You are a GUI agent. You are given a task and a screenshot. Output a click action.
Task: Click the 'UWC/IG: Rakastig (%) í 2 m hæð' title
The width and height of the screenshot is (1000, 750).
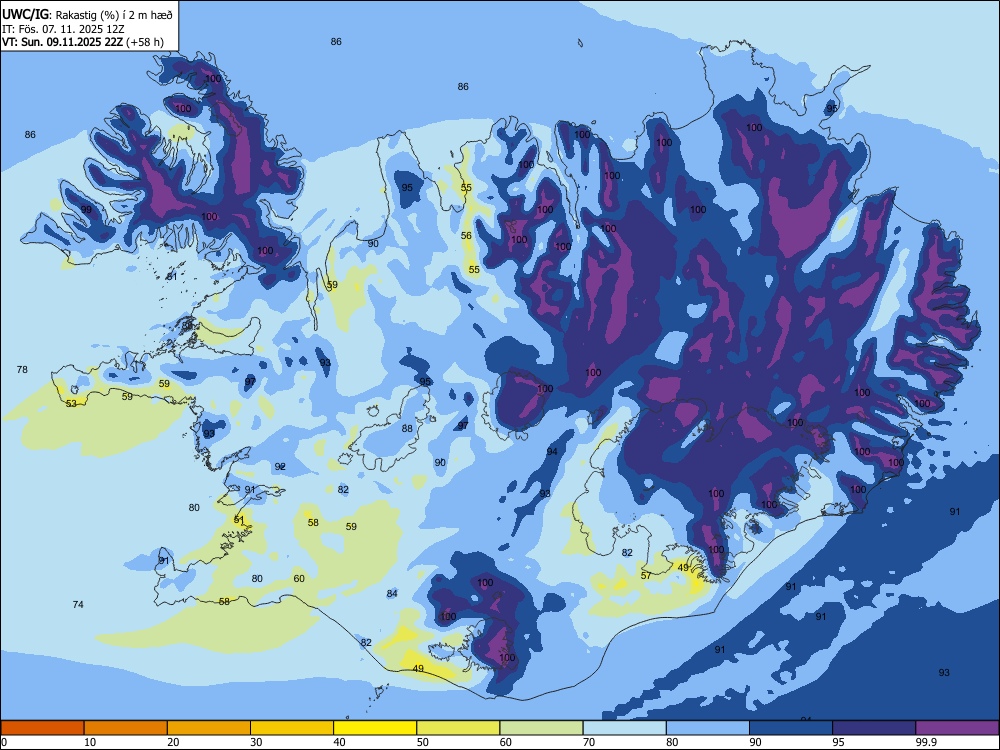[x=87, y=15]
